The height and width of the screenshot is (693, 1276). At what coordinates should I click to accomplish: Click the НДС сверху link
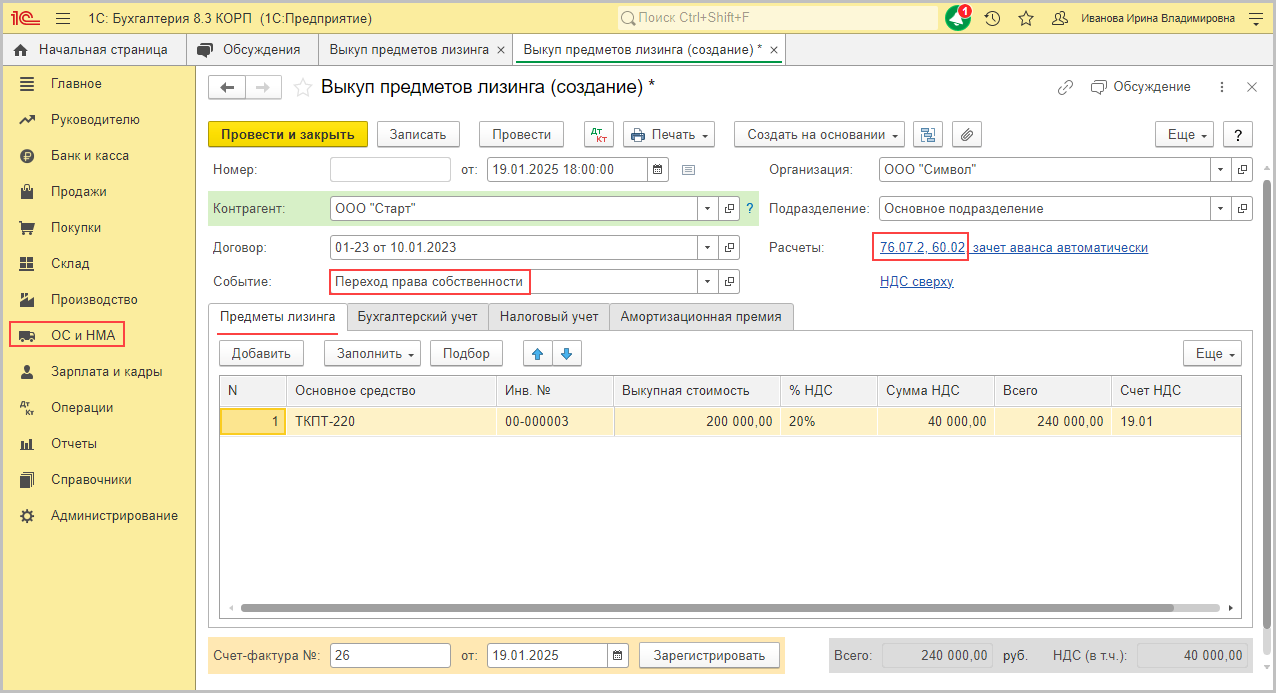916,281
